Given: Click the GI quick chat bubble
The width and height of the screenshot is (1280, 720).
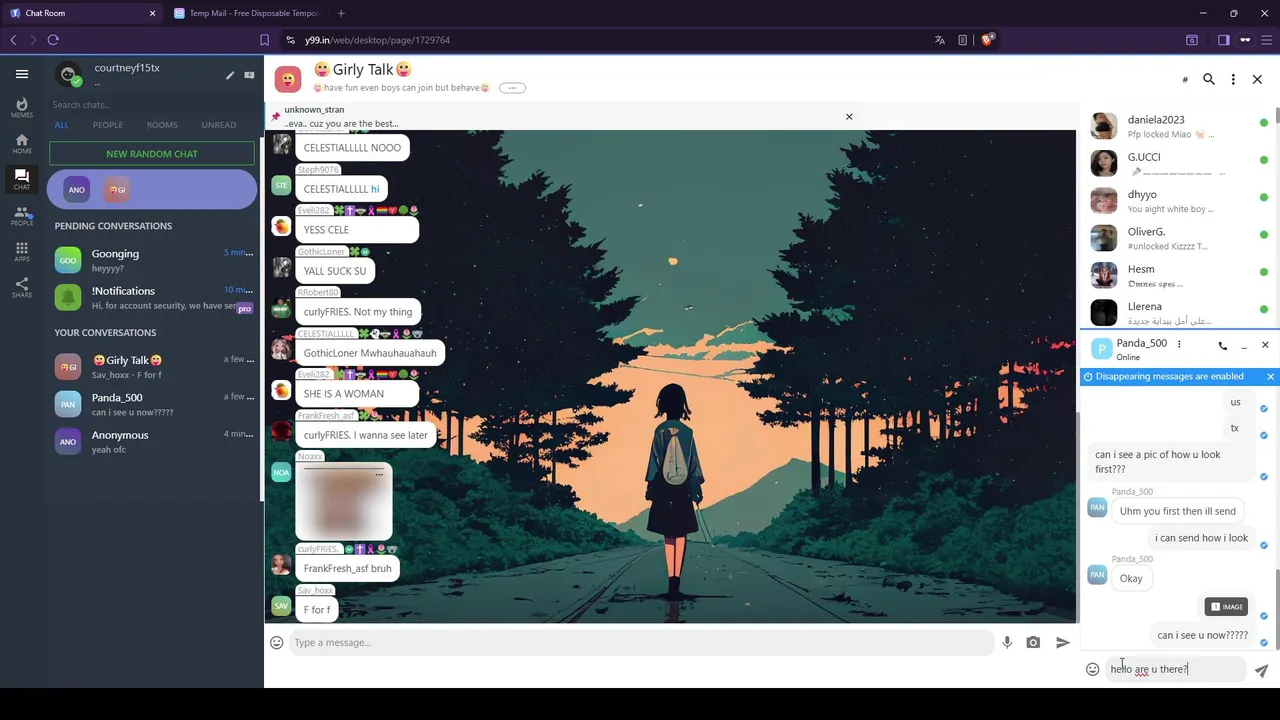Looking at the screenshot, I should [117, 189].
